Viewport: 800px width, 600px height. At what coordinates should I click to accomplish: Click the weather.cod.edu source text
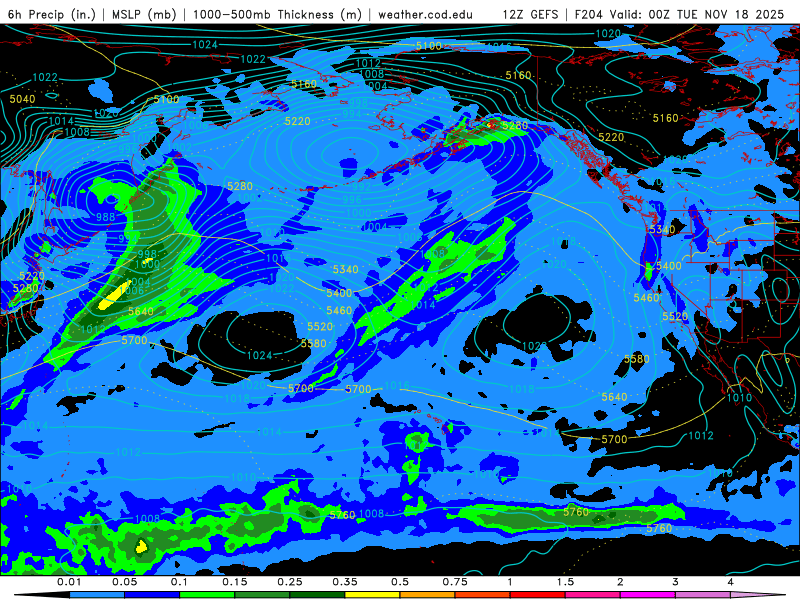[x=425, y=14]
